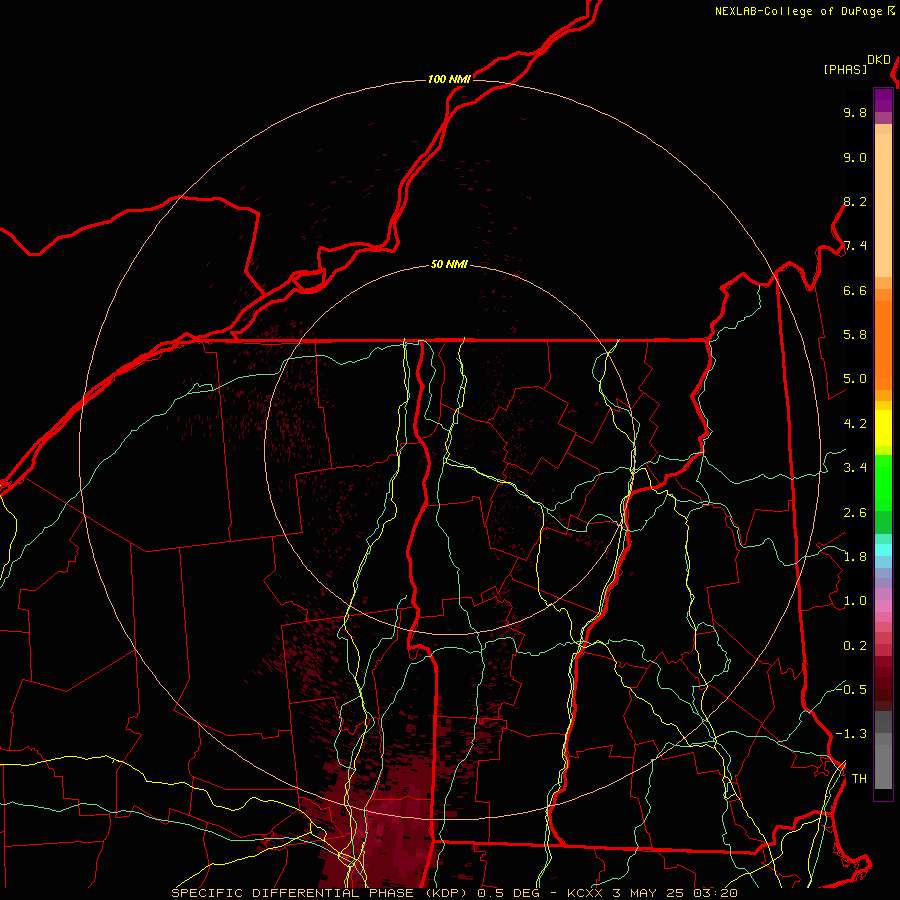Screen dimensions: 900x900
Task: Click the 4.2 legend value
Action: pos(855,424)
